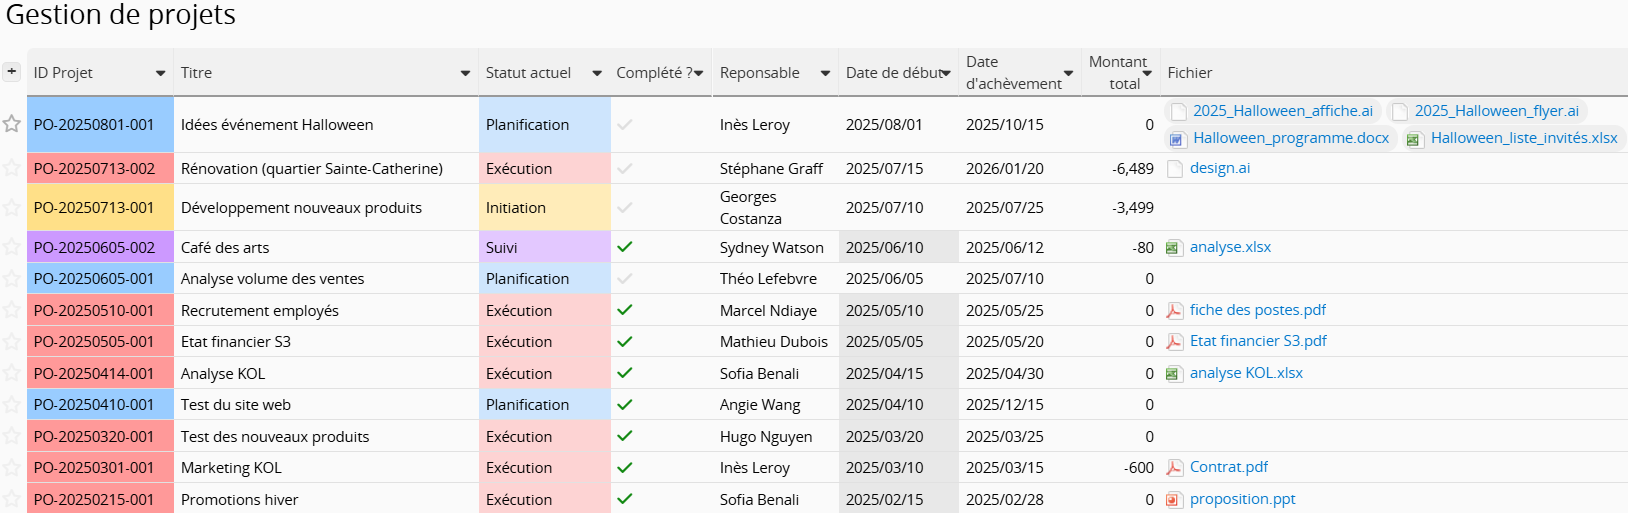This screenshot has width=1628, height=513.
Task: Open the design.ai file link
Action: point(1220,168)
